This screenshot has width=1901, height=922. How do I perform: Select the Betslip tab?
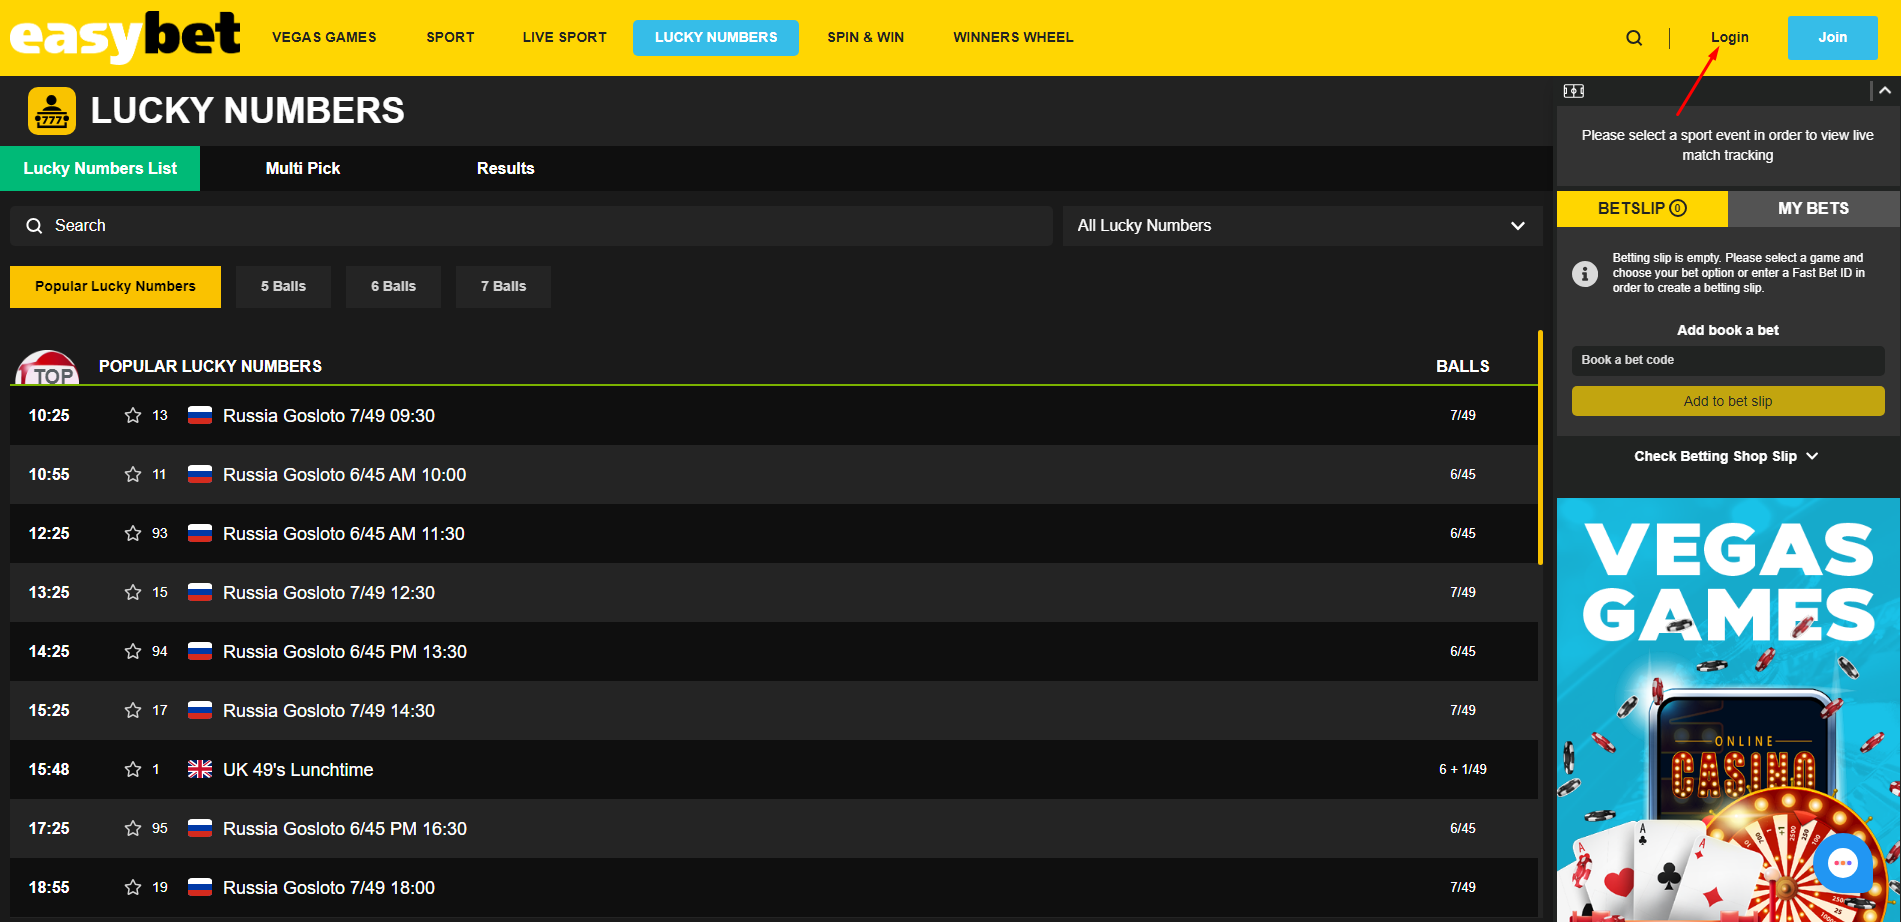coord(1642,208)
